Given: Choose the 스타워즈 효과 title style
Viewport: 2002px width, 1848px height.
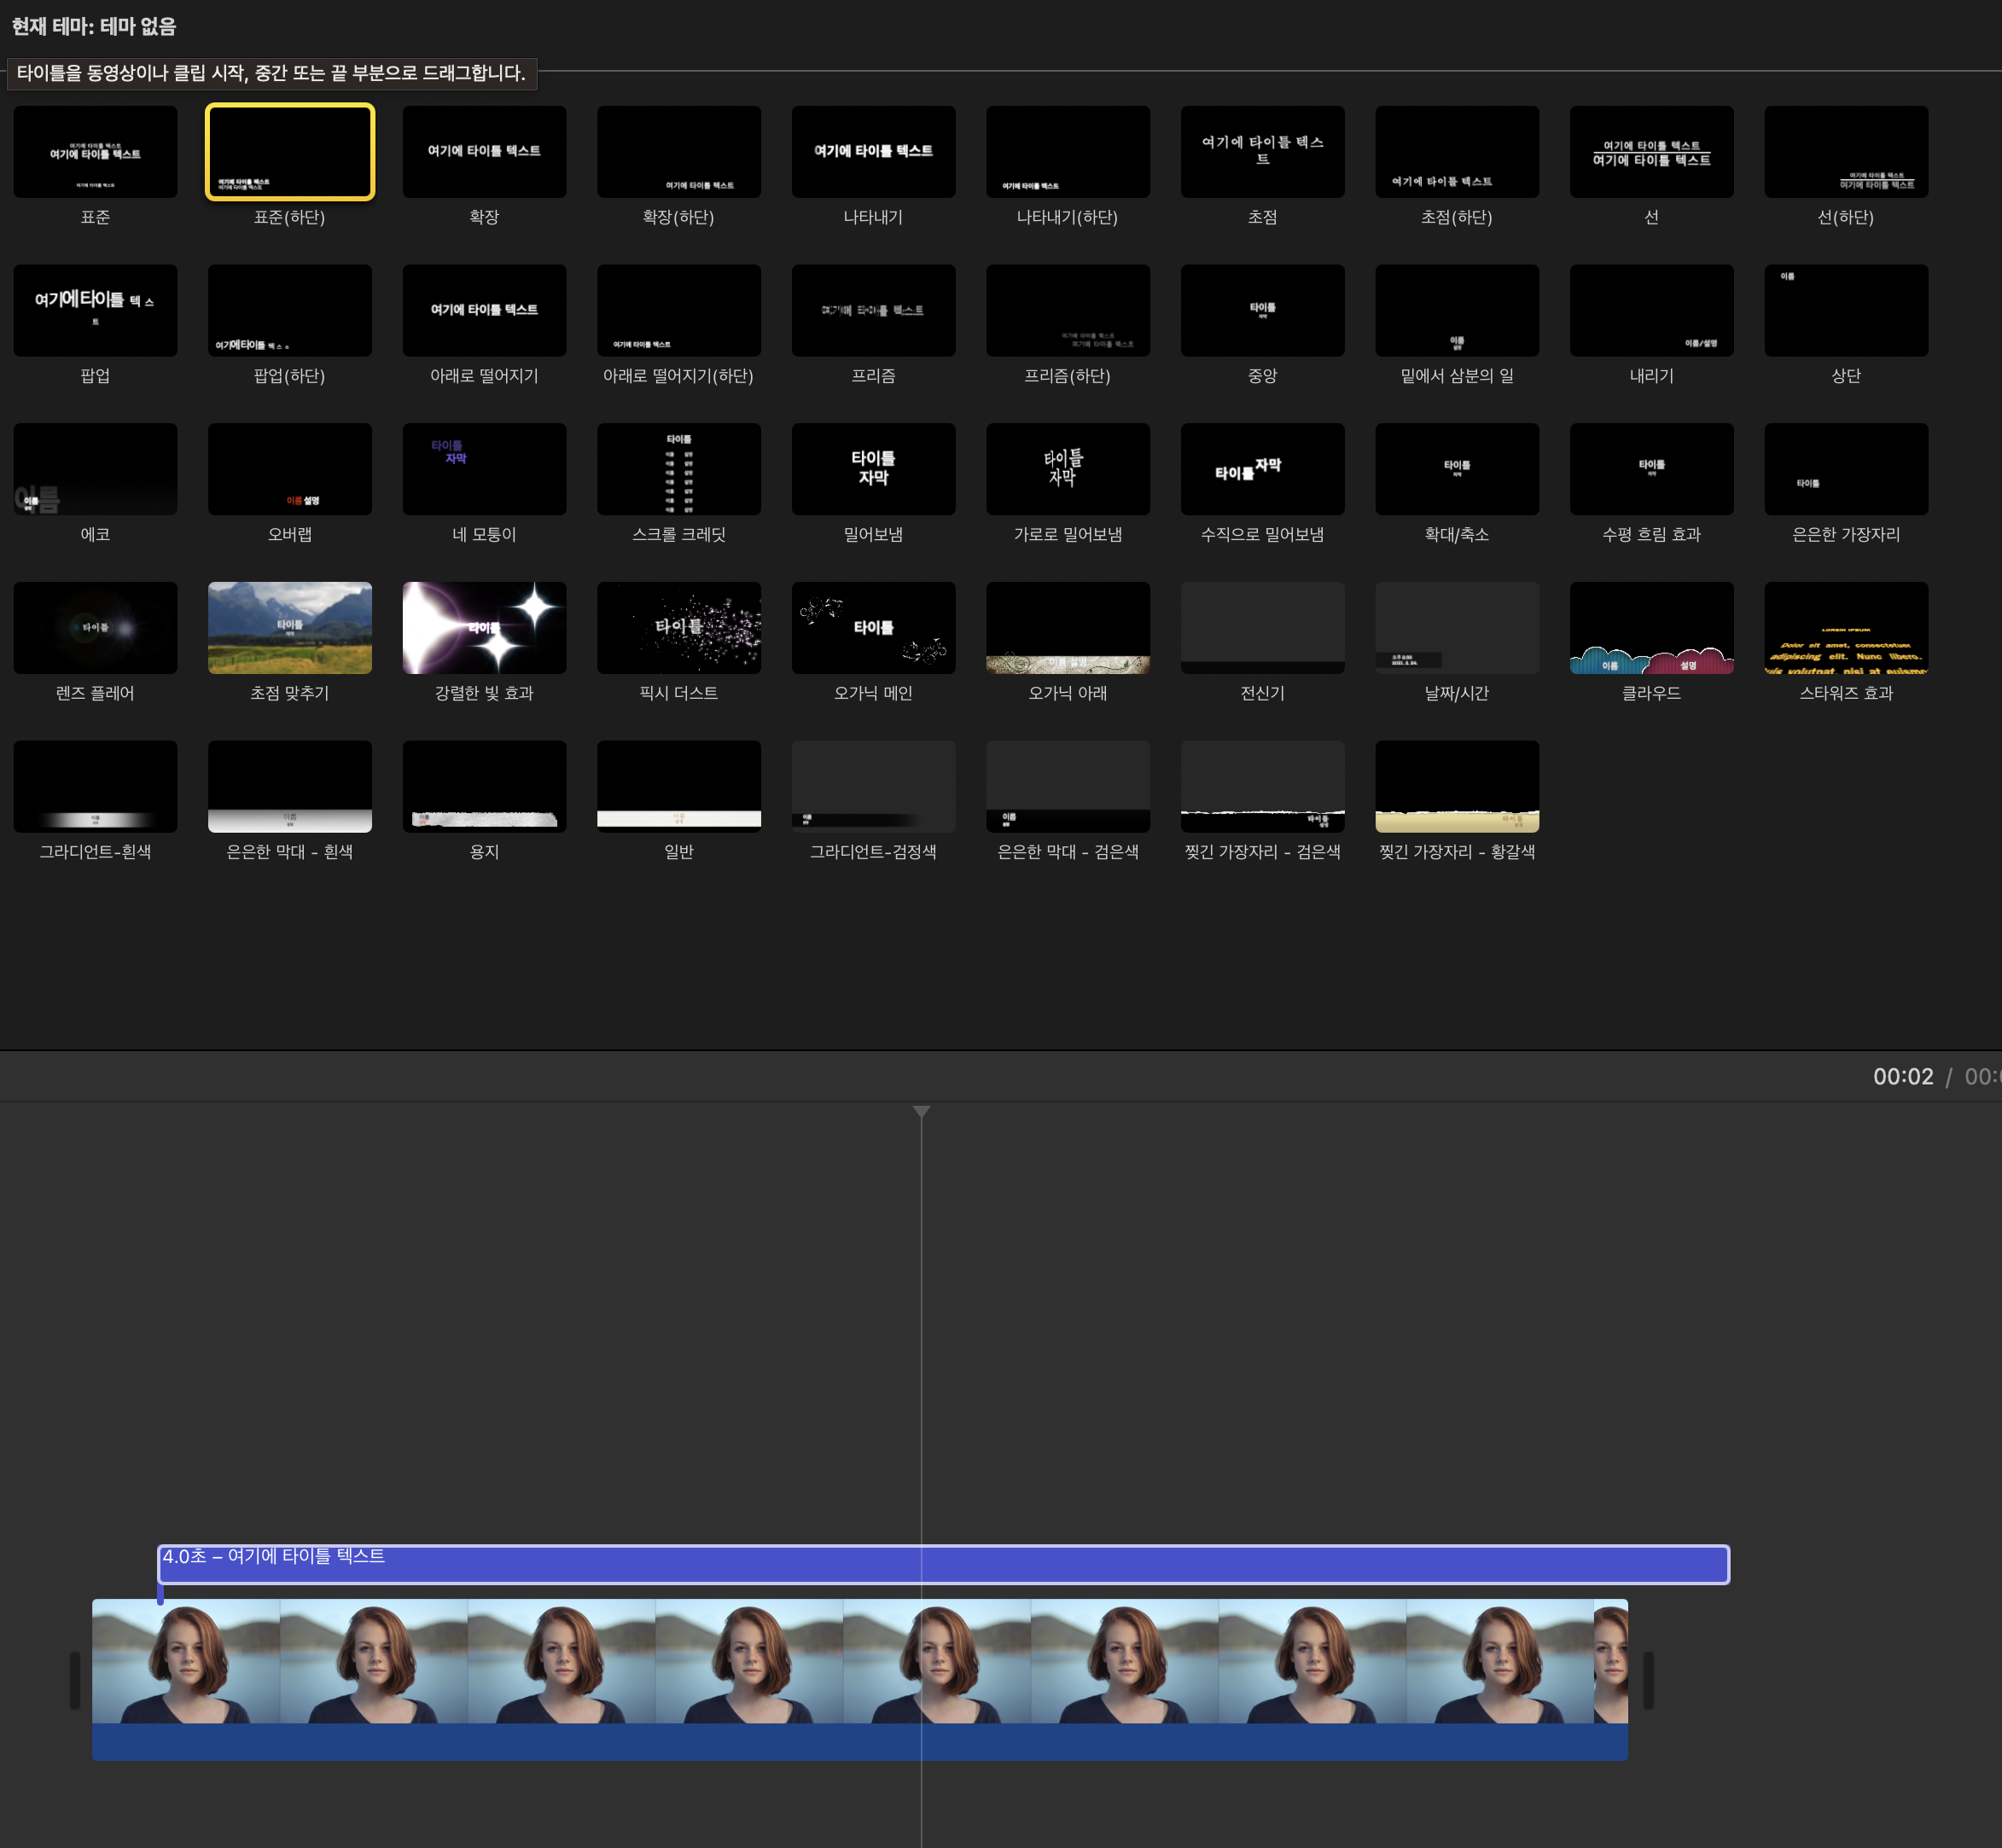Looking at the screenshot, I should pyautogui.click(x=1846, y=628).
